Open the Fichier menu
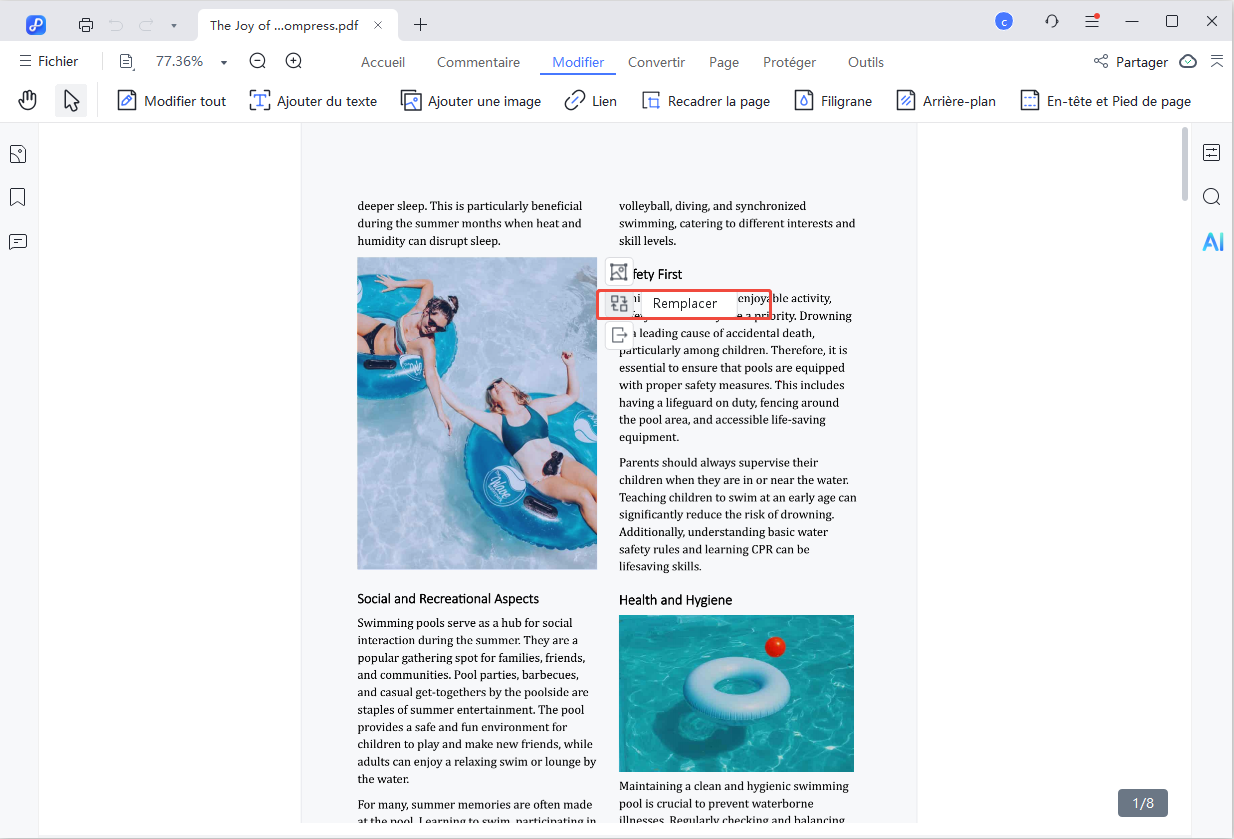The height and width of the screenshot is (839, 1234). (49, 60)
